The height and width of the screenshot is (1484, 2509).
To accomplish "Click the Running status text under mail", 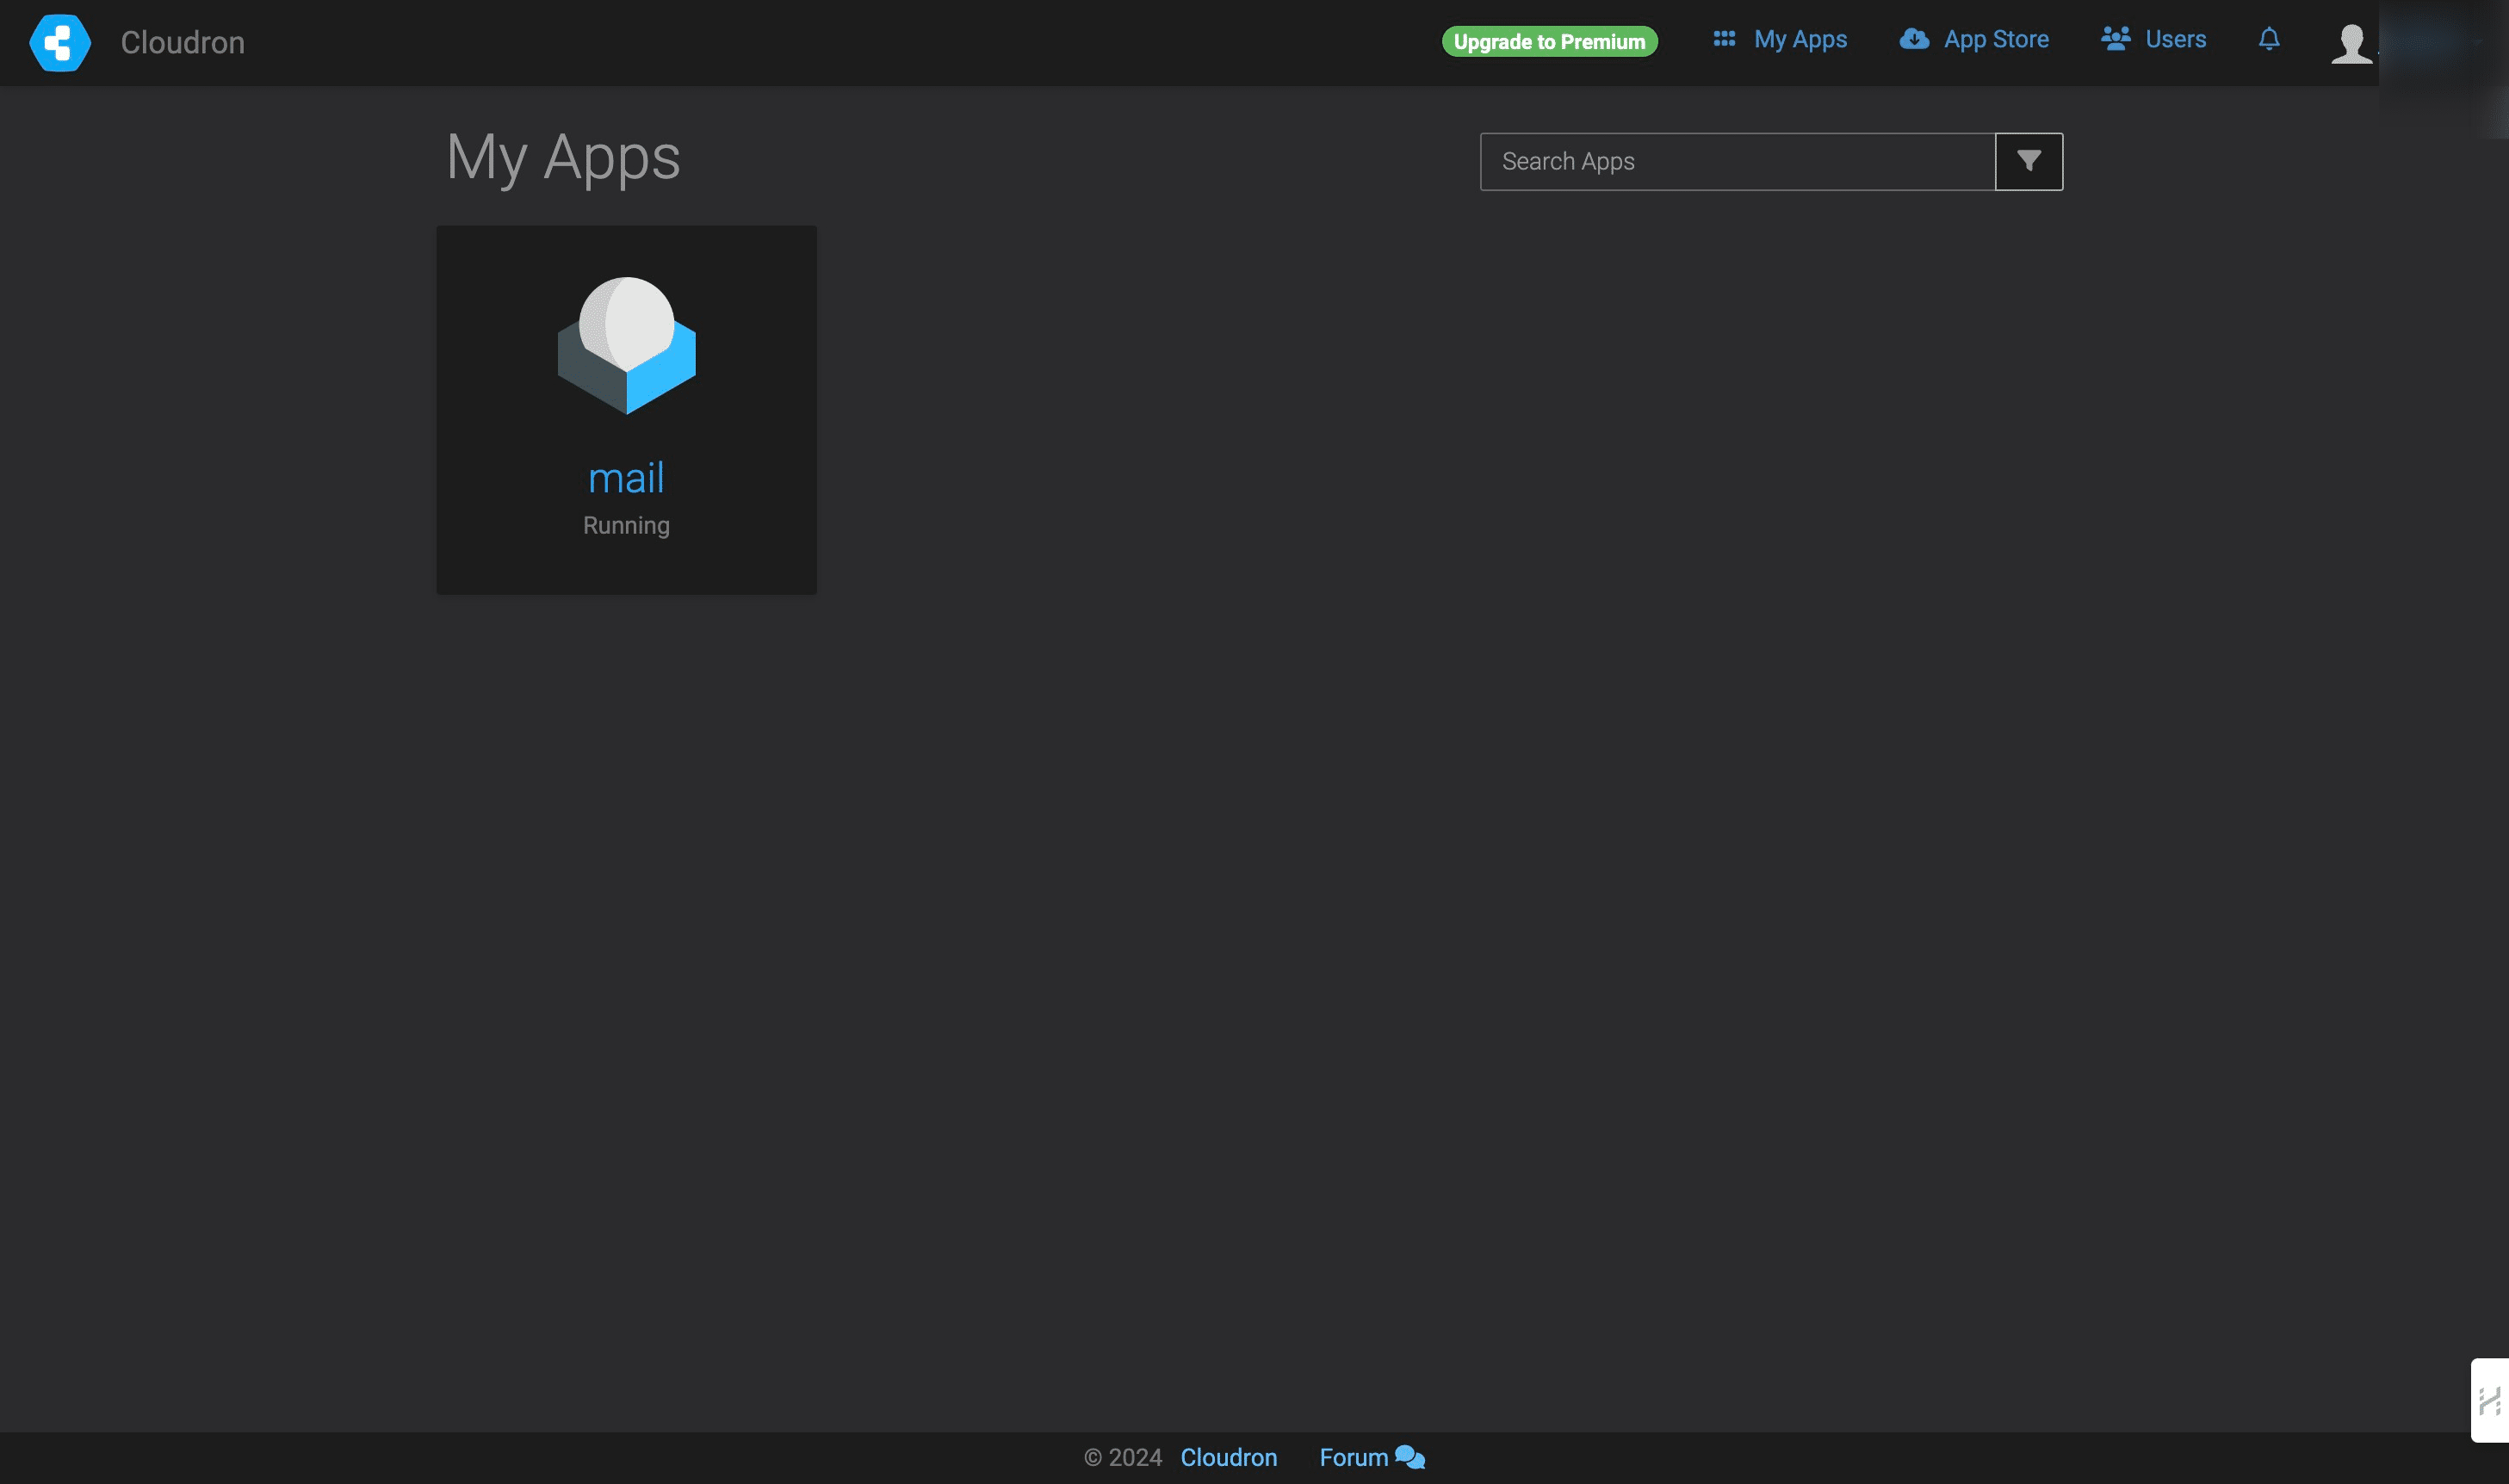I will tap(626, 525).
